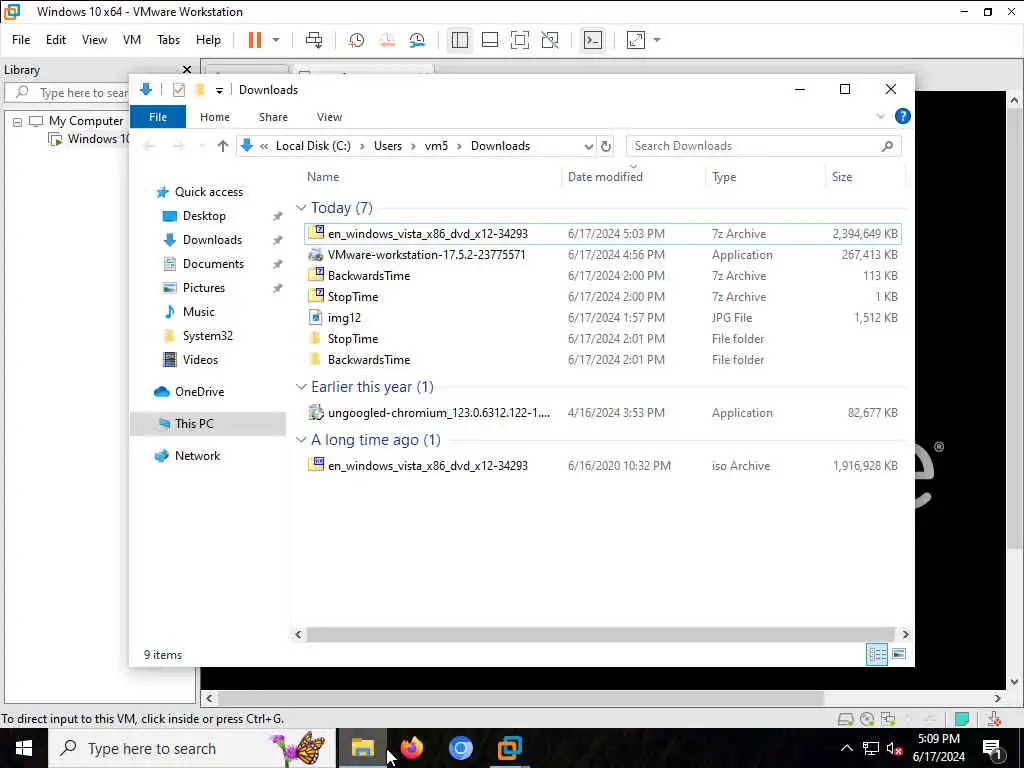Open the power options arrow beside pause
The image size is (1024, 768).
(x=276, y=40)
